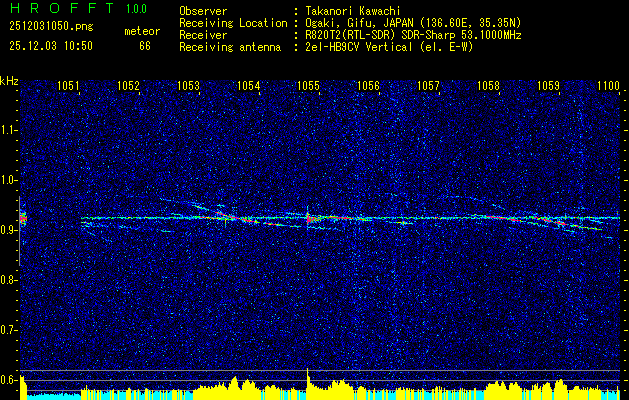The height and width of the screenshot is (400, 629).
Task: Click the timestamp 25.12.03 10:50
Action: coord(51,46)
